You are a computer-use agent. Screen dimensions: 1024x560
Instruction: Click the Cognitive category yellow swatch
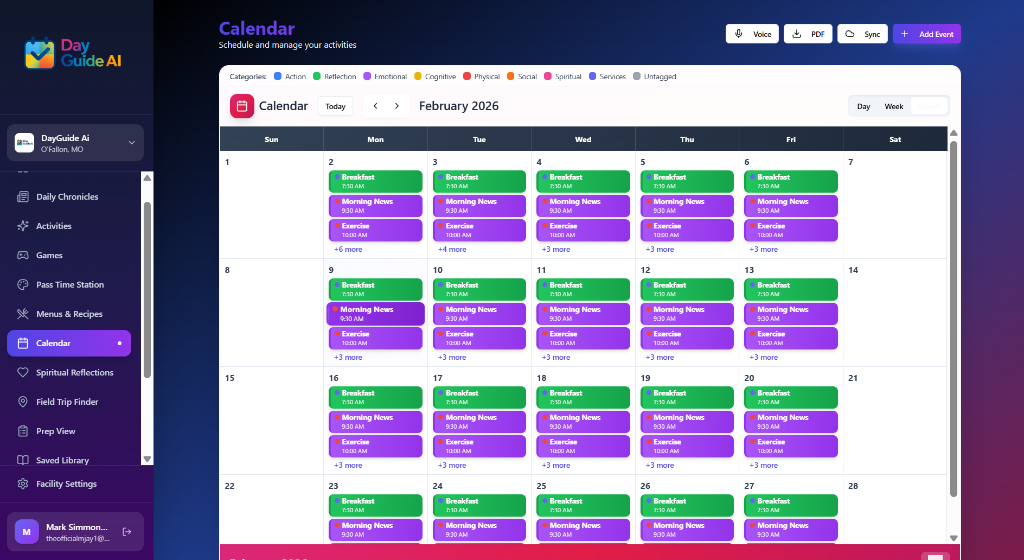coord(418,76)
